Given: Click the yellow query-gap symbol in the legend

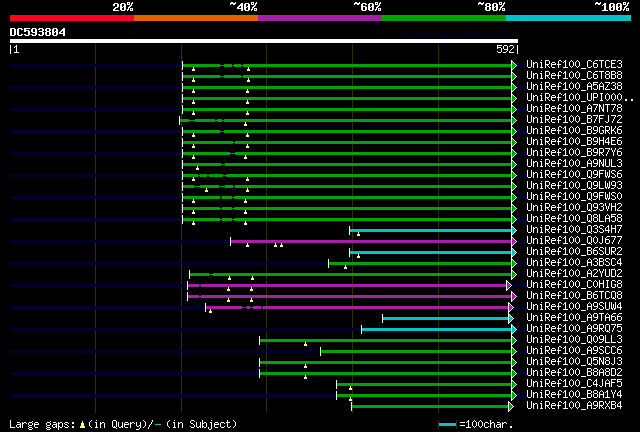Looking at the screenshot, I should (x=82, y=425).
